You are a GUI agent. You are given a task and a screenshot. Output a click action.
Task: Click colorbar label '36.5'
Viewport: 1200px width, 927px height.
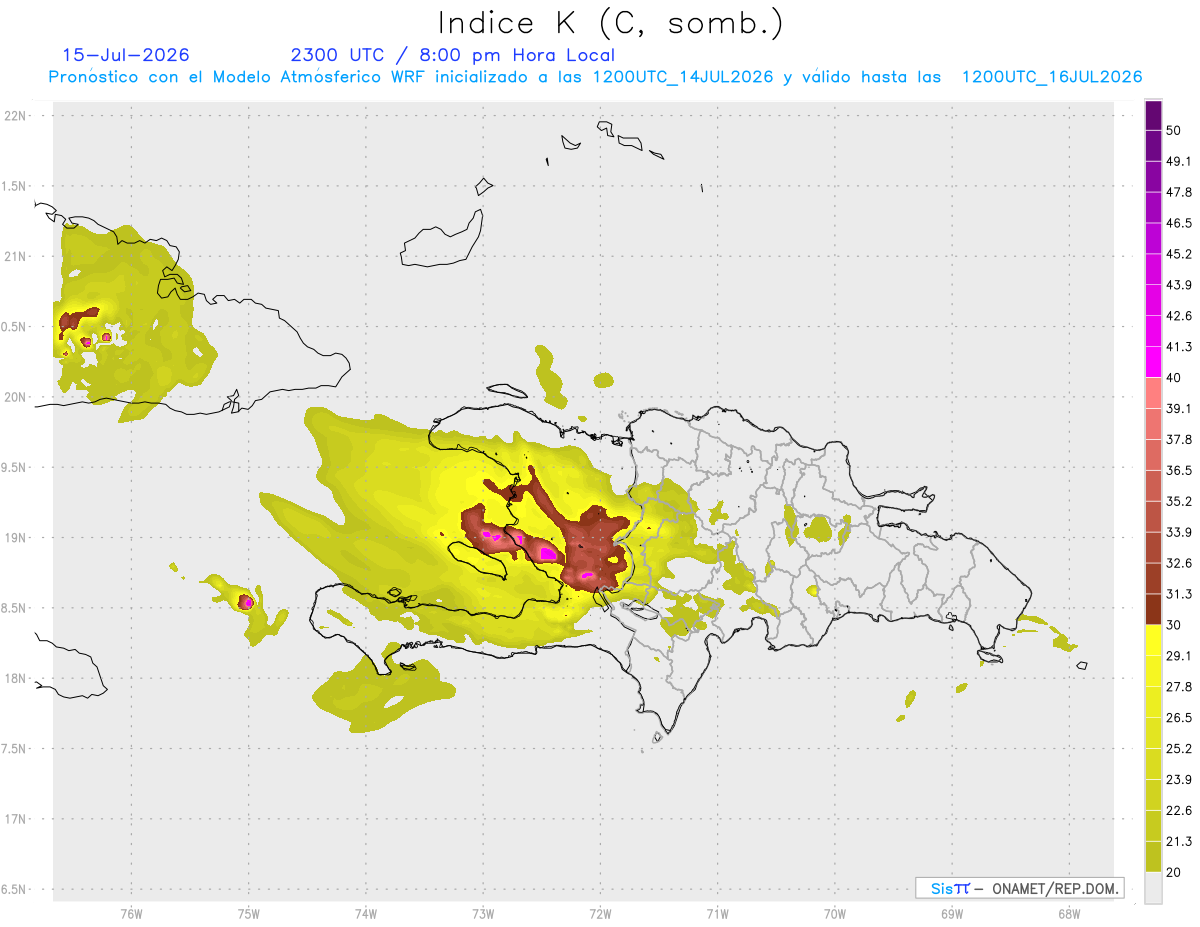(1179, 471)
